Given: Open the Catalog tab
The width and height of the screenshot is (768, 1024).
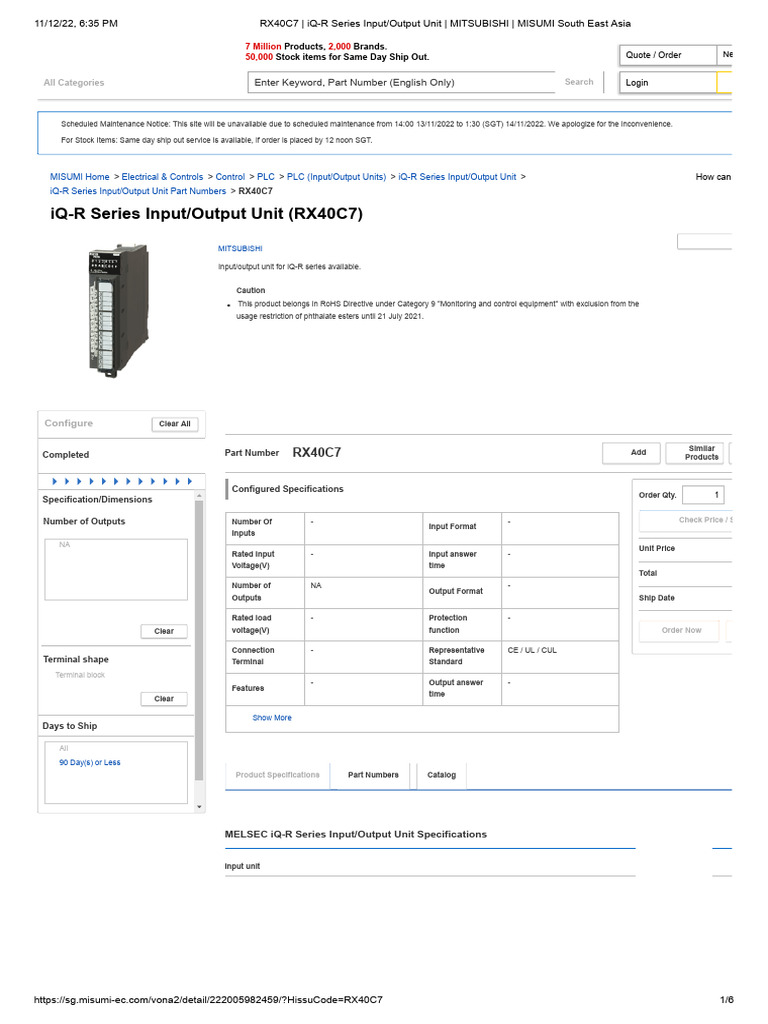Looking at the screenshot, I should pos(441,775).
